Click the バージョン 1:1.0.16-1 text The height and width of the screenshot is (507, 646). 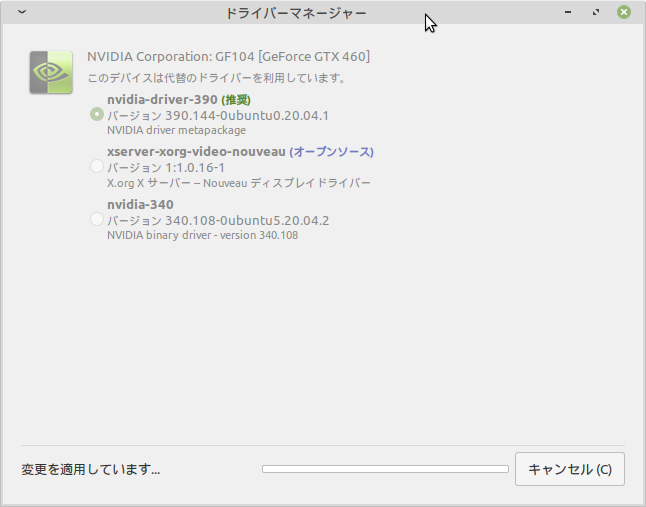click(166, 168)
